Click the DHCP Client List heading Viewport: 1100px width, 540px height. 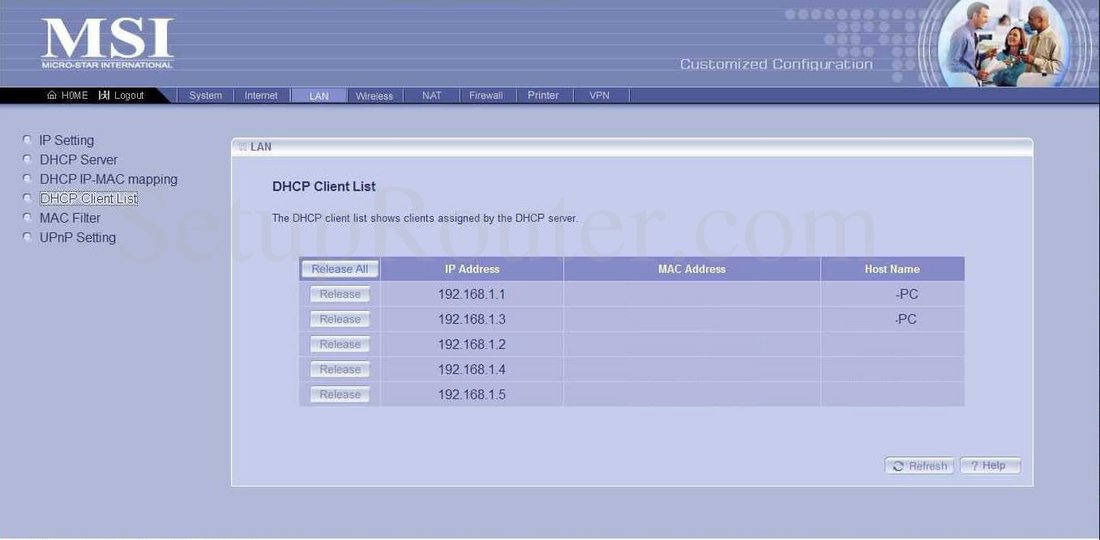point(323,187)
